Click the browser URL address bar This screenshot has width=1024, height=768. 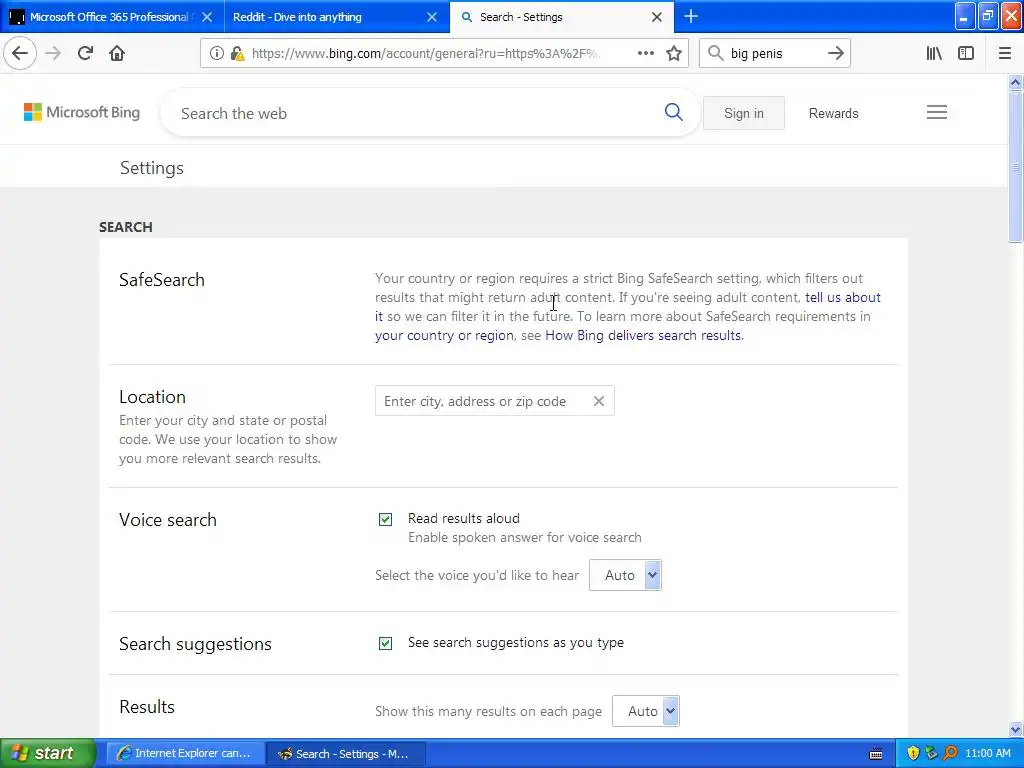tap(424, 54)
